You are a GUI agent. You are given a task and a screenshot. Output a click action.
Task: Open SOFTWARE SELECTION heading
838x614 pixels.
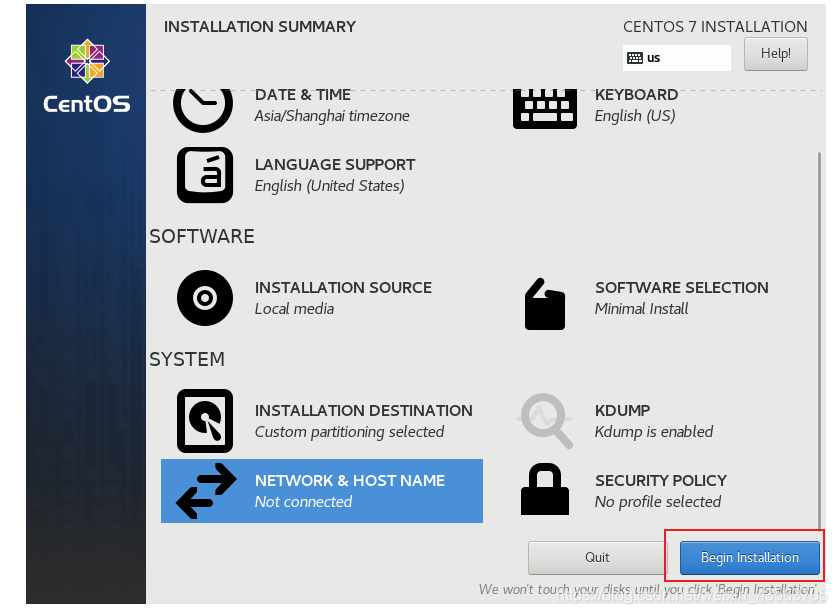point(681,287)
